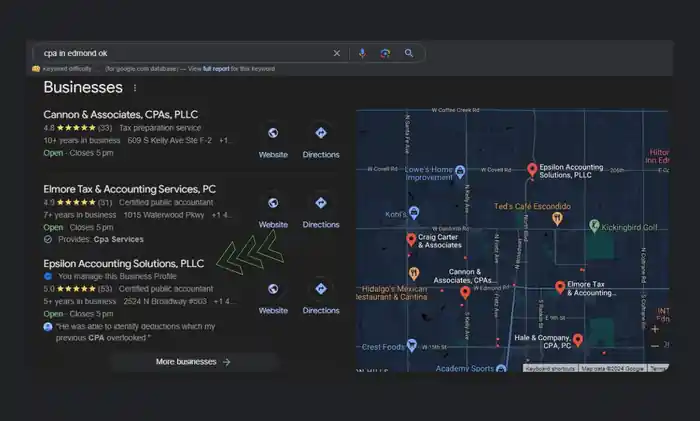Click the Craig Carter & Associates map pin
The image size is (700, 421).
click(x=411, y=240)
